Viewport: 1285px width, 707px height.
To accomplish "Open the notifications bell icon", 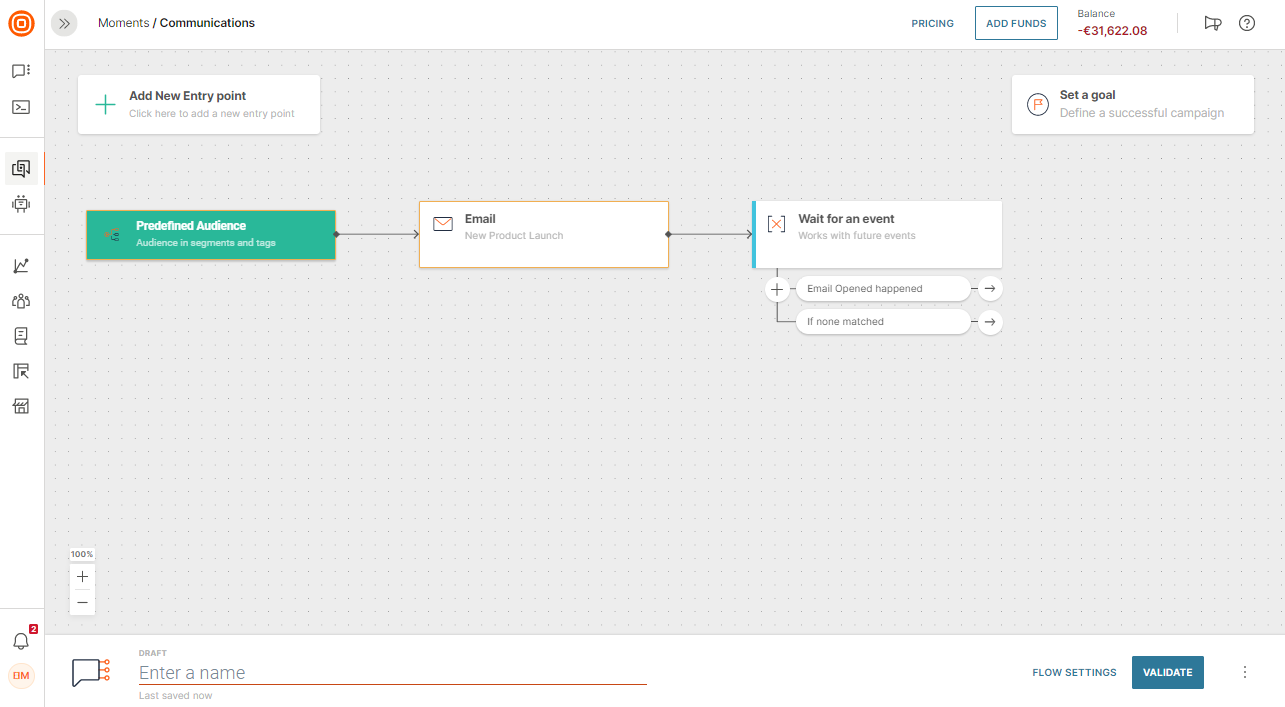I will pyautogui.click(x=21, y=641).
